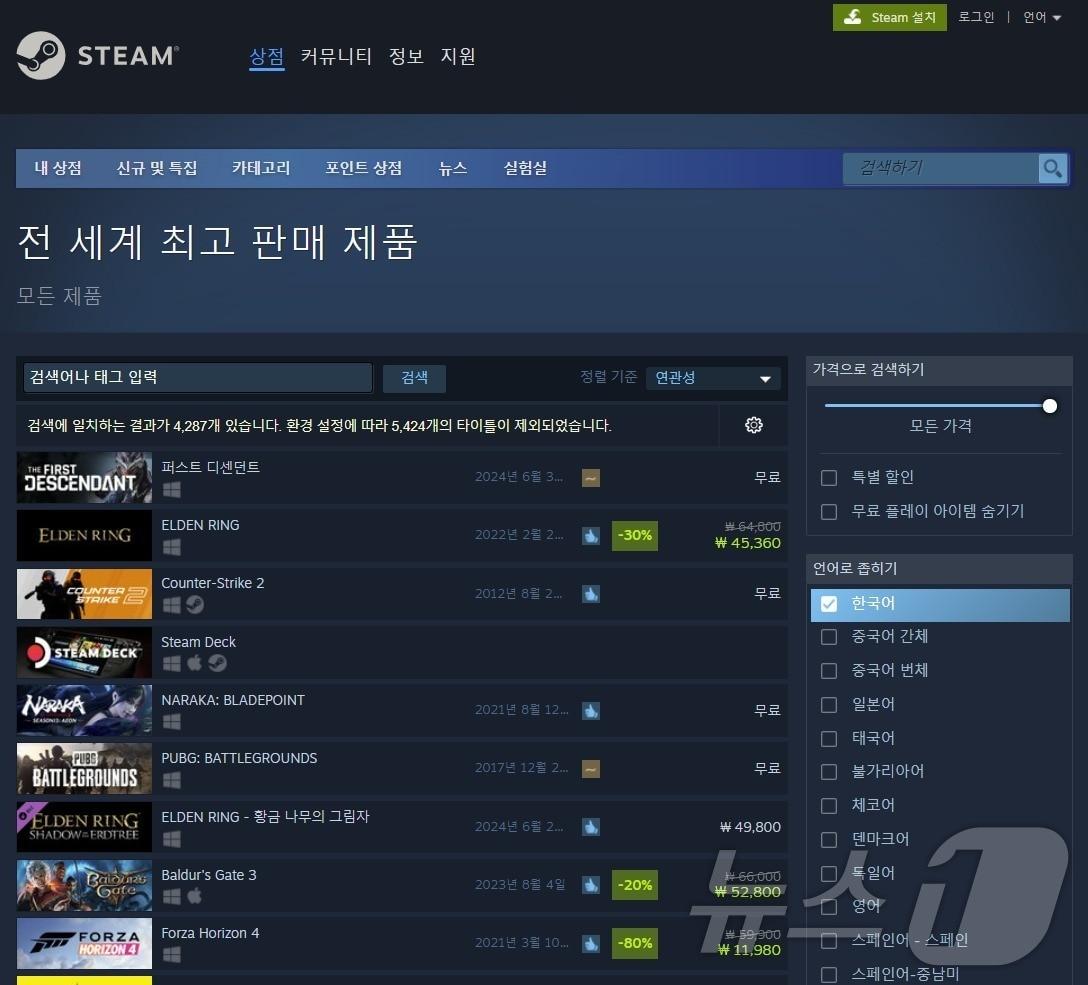Image resolution: width=1088 pixels, height=985 pixels.
Task: Click the Windows icon under ELDEN RING
Action: click(x=171, y=548)
